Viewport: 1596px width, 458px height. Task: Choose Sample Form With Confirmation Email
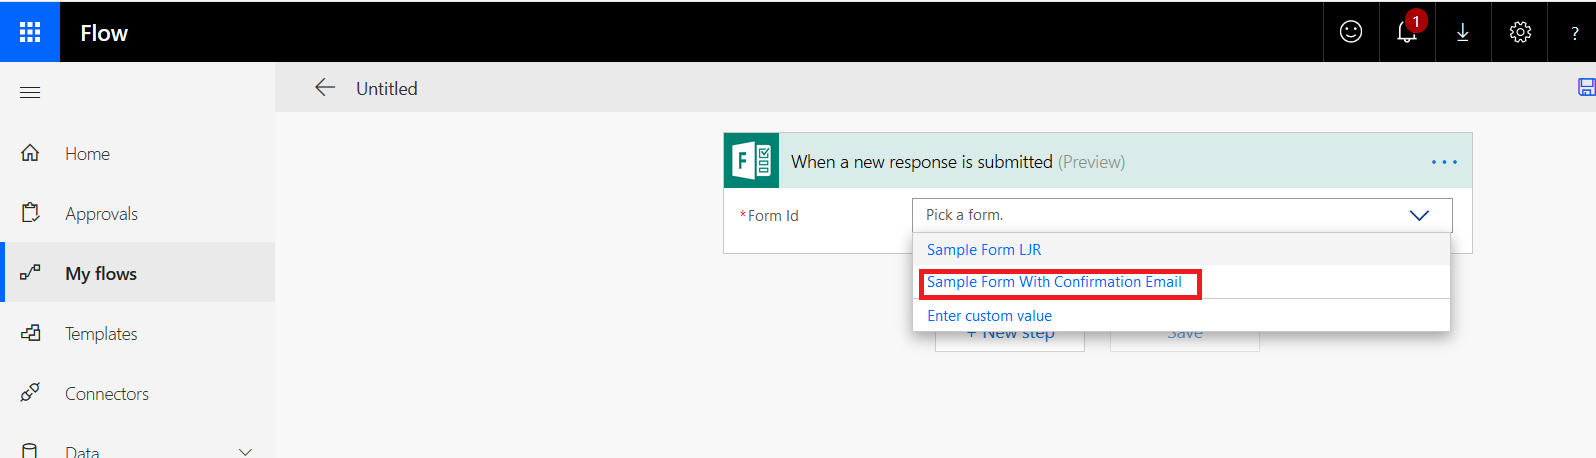coord(1054,282)
